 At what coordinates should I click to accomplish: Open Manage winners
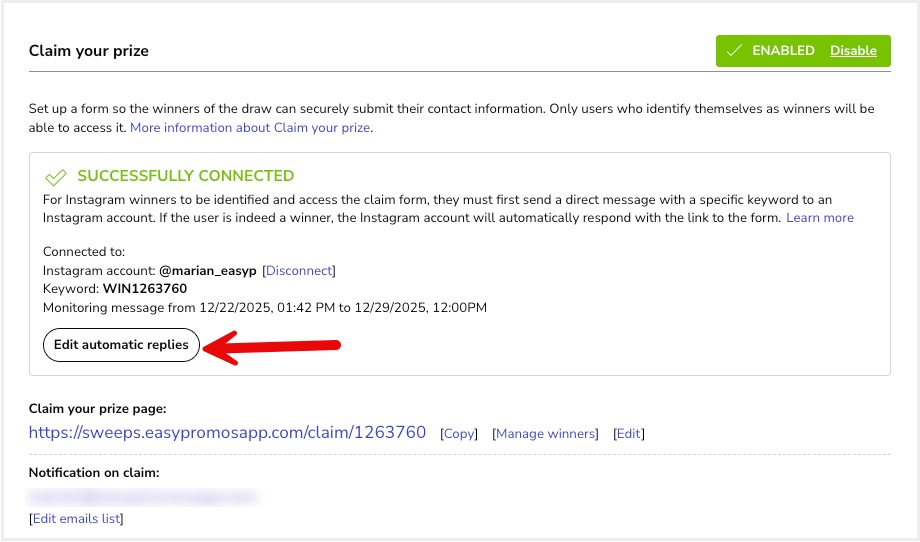[x=546, y=434]
